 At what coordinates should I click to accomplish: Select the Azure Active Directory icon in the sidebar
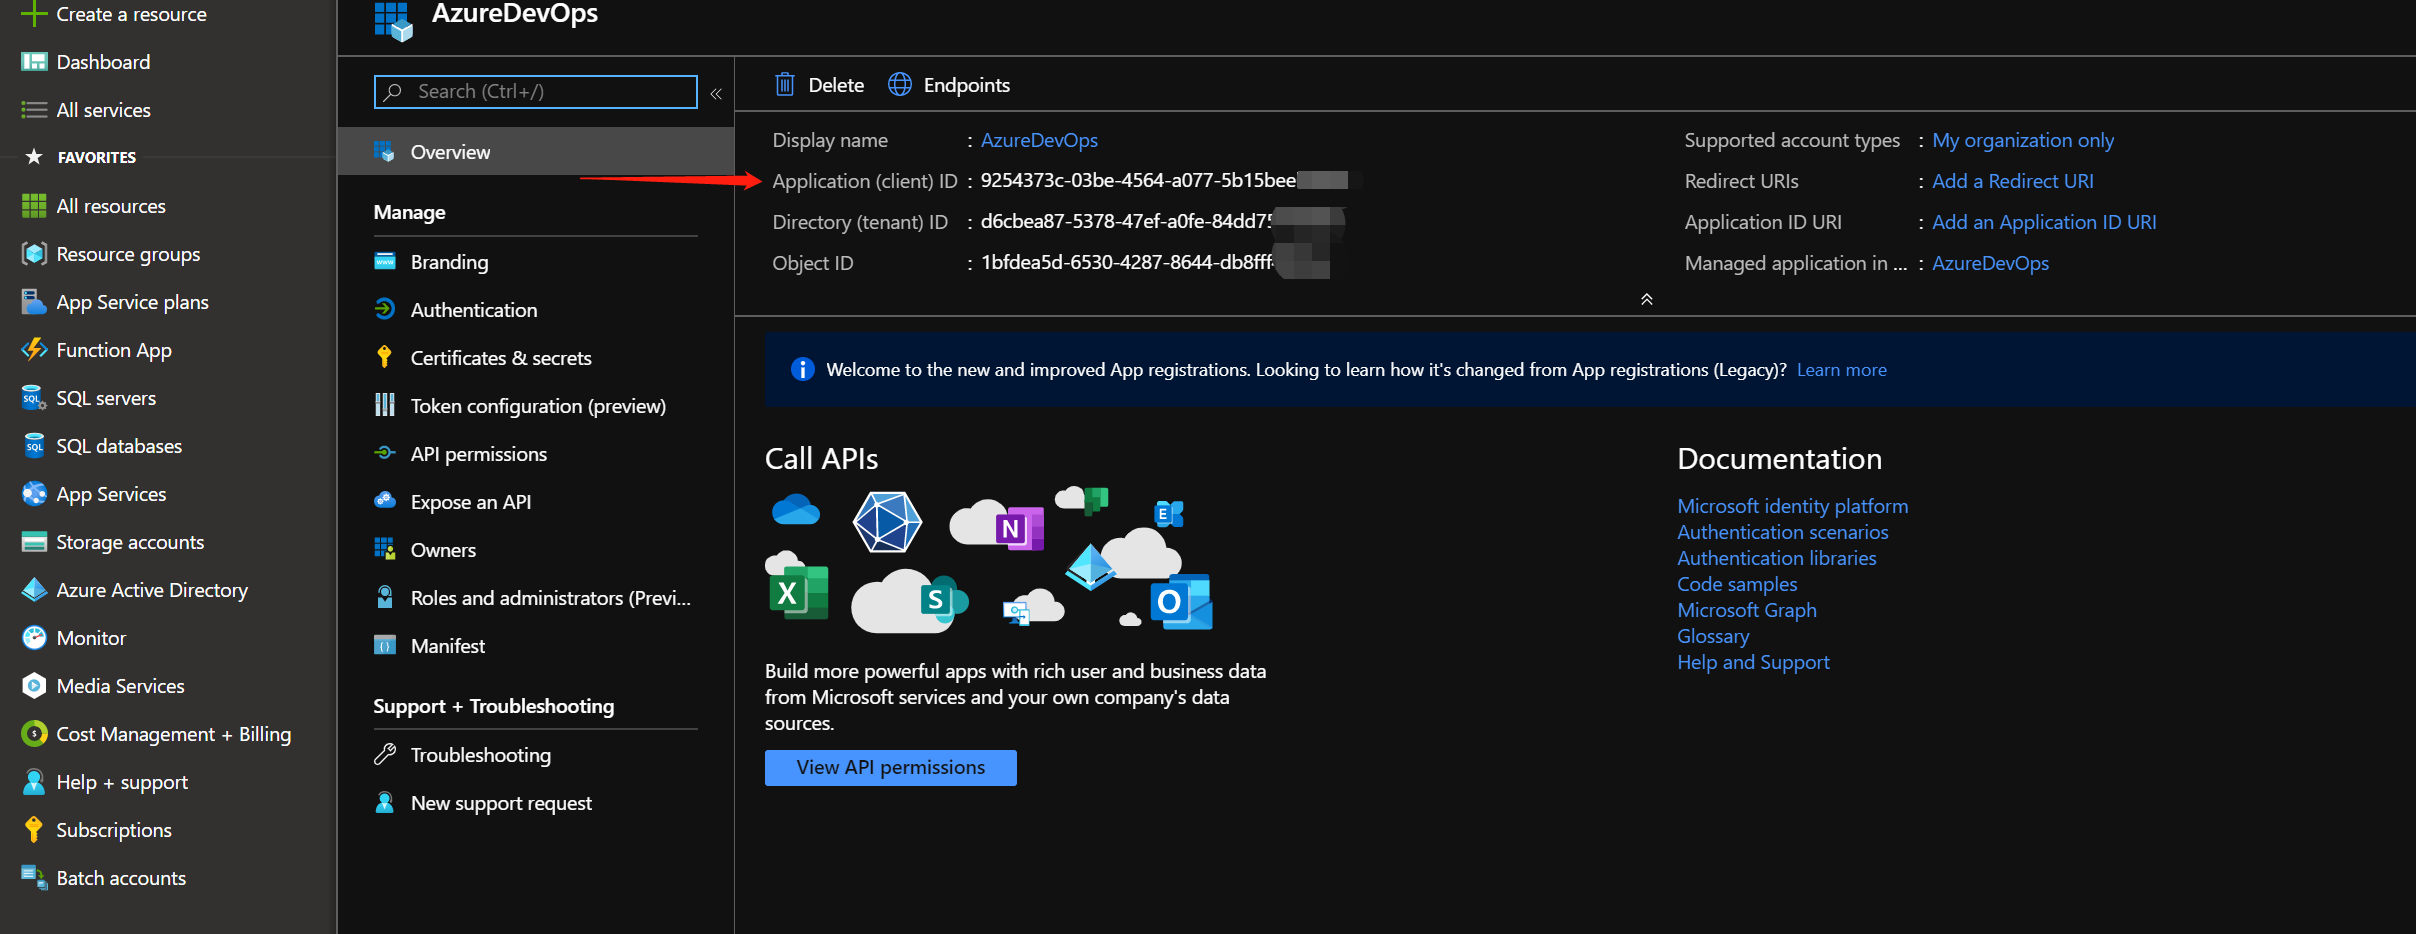point(34,590)
